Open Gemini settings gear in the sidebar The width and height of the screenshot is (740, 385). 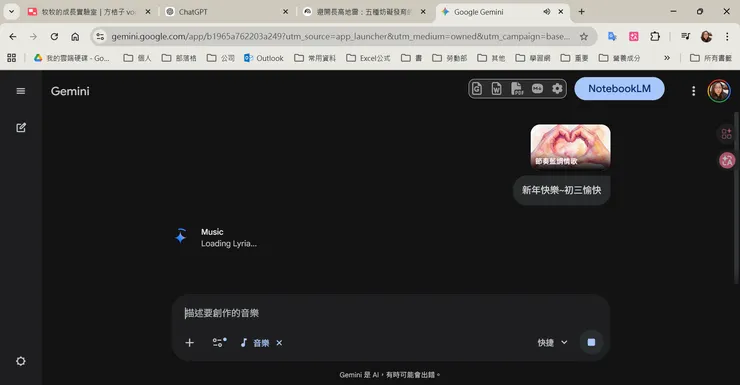click(21, 361)
